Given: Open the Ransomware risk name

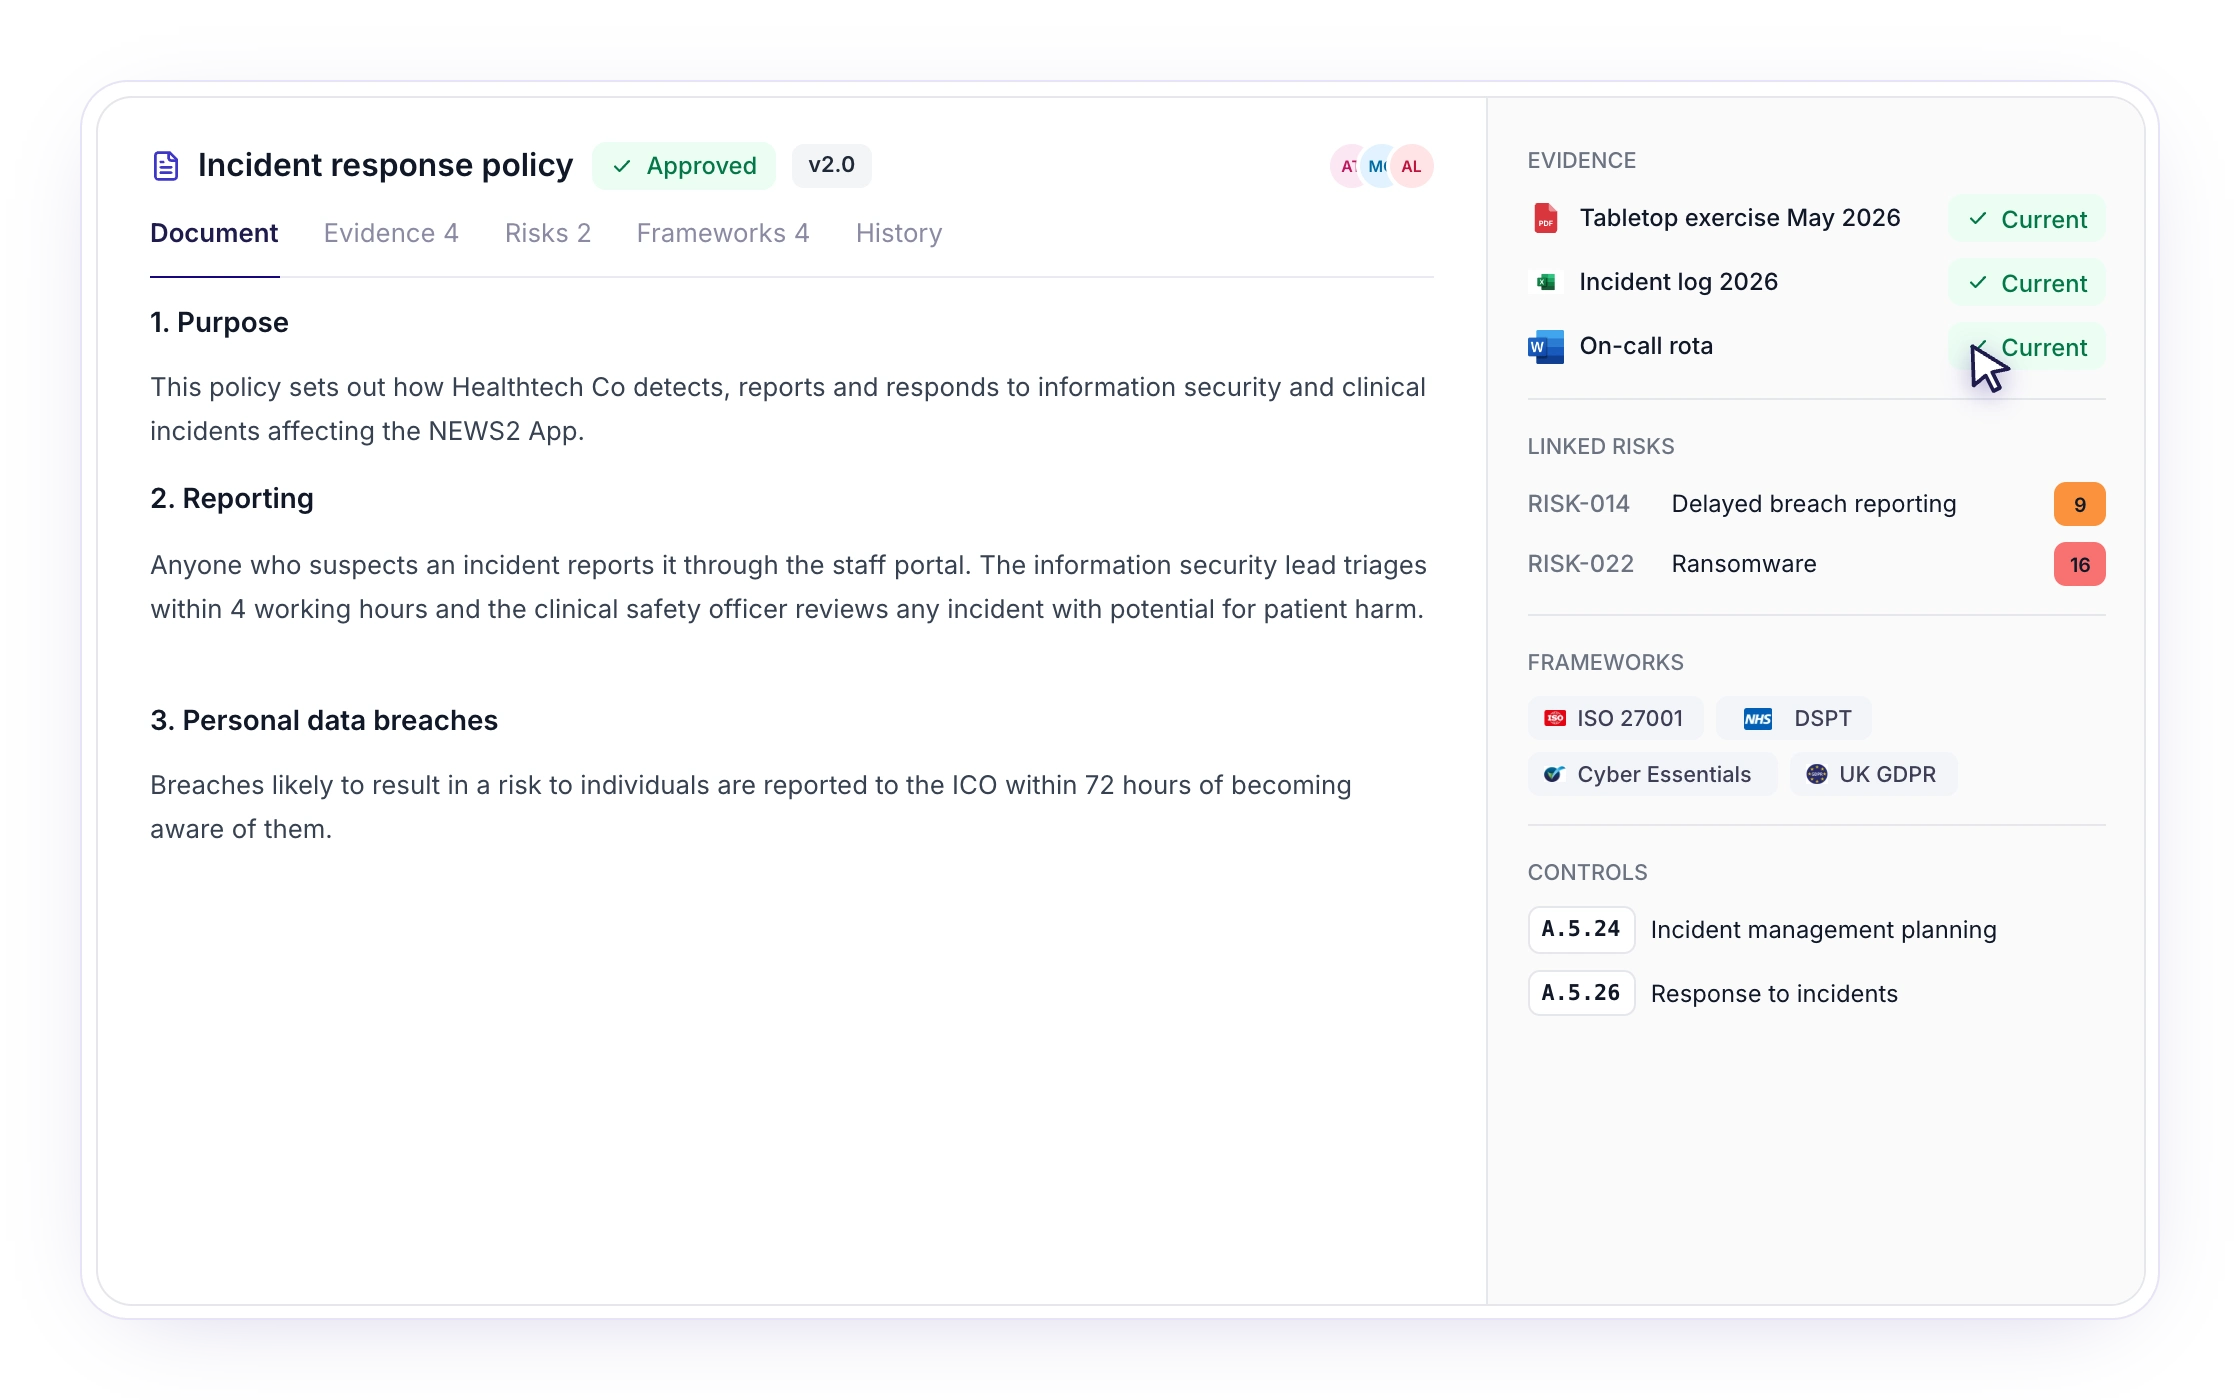Looking at the screenshot, I should pyautogui.click(x=1744, y=564).
